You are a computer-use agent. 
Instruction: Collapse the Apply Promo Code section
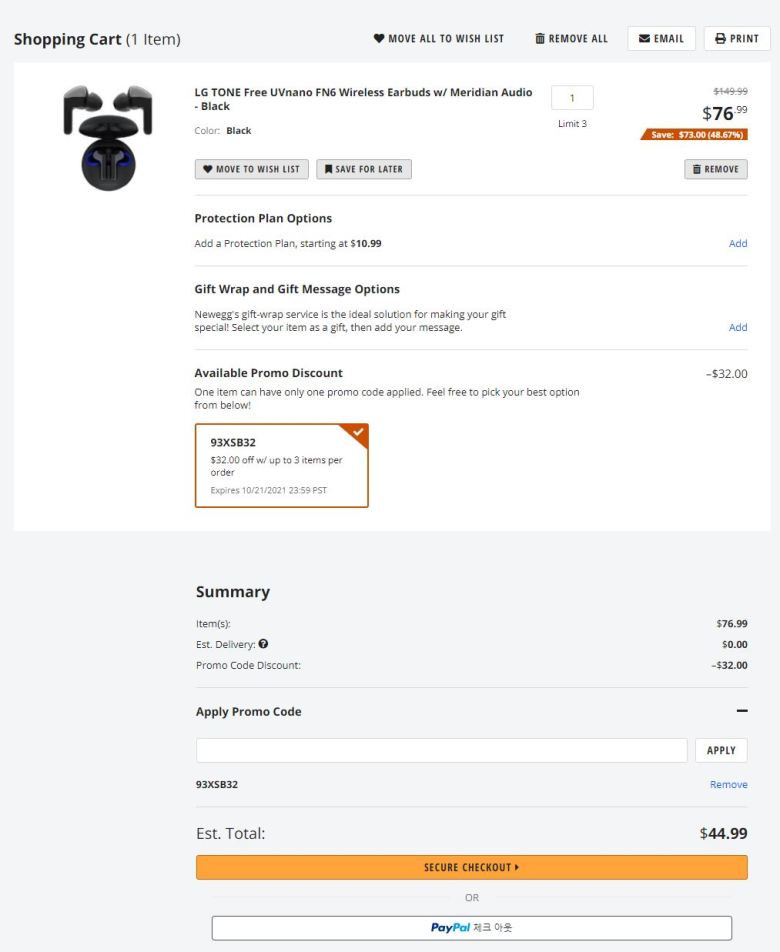(742, 710)
